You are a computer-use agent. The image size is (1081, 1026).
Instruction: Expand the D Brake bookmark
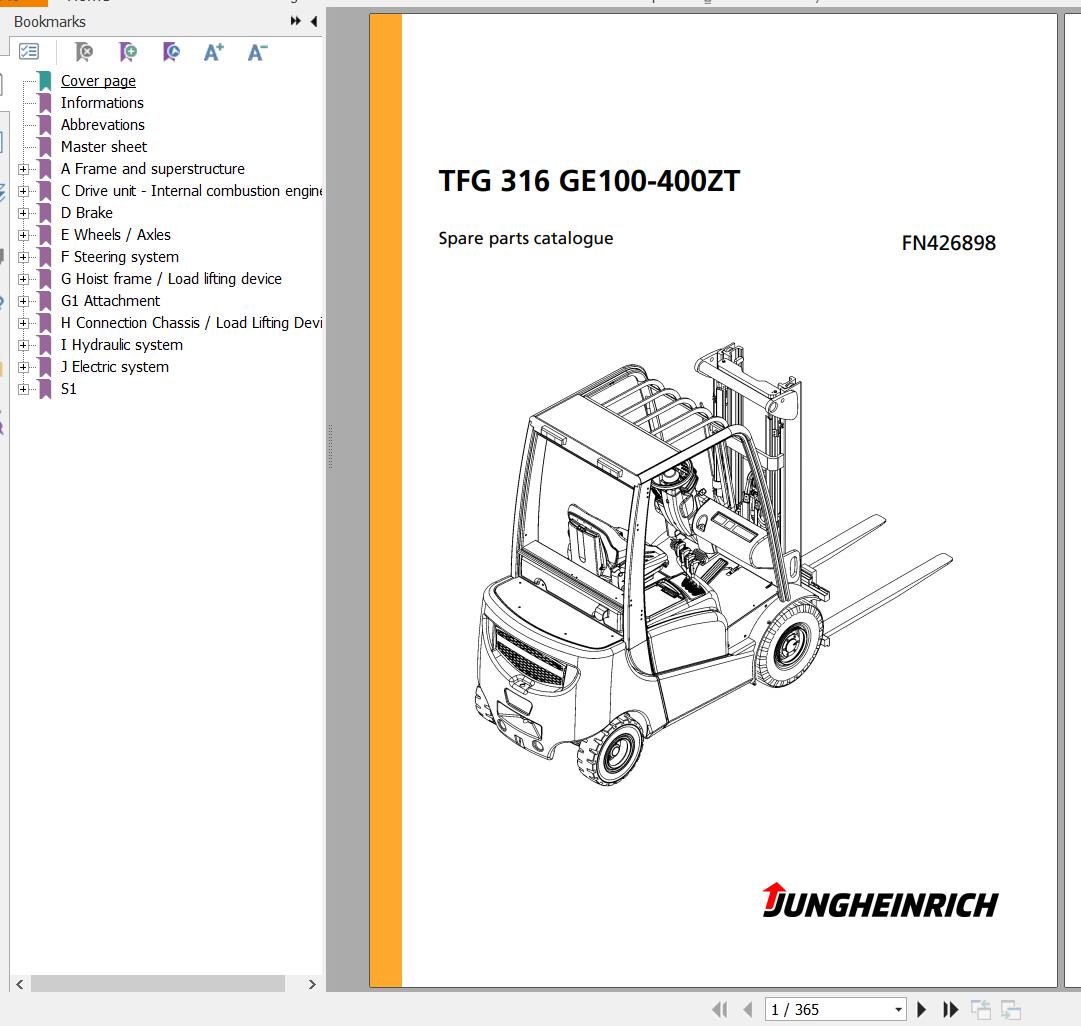click(x=25, y=213)
